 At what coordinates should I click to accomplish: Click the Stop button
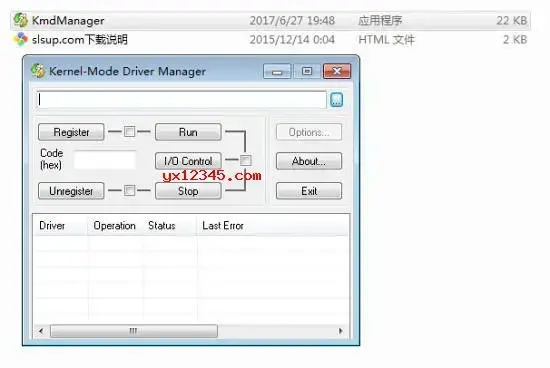coord(188,191)
